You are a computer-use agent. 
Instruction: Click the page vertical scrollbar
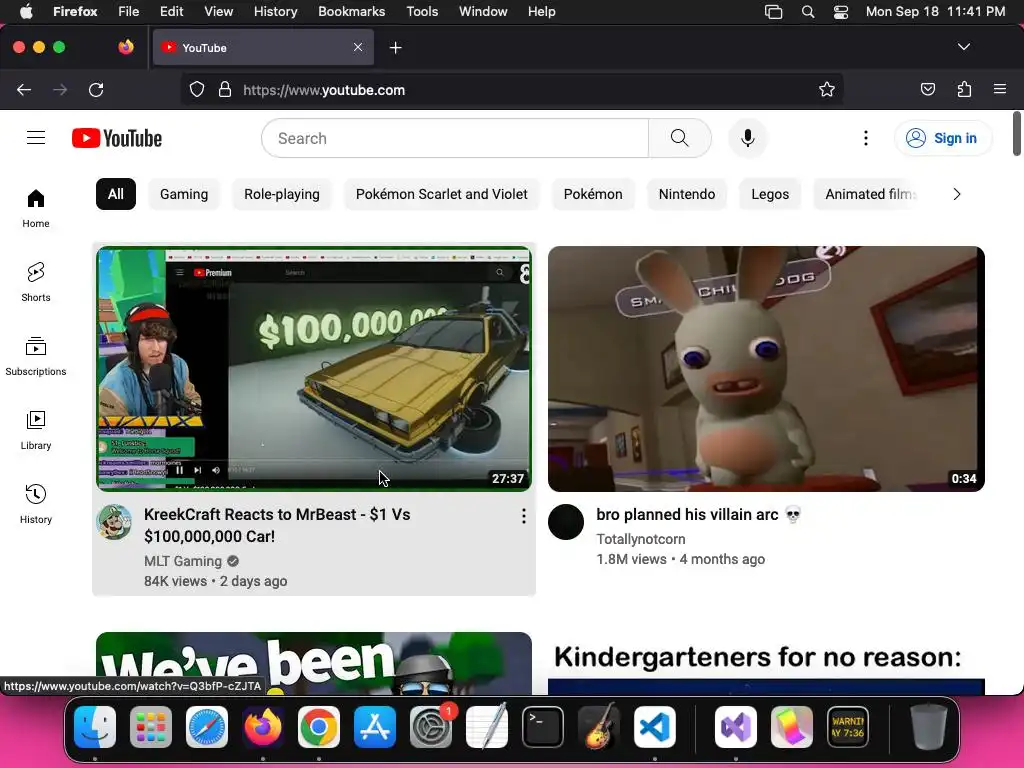tap(1017, 135)
